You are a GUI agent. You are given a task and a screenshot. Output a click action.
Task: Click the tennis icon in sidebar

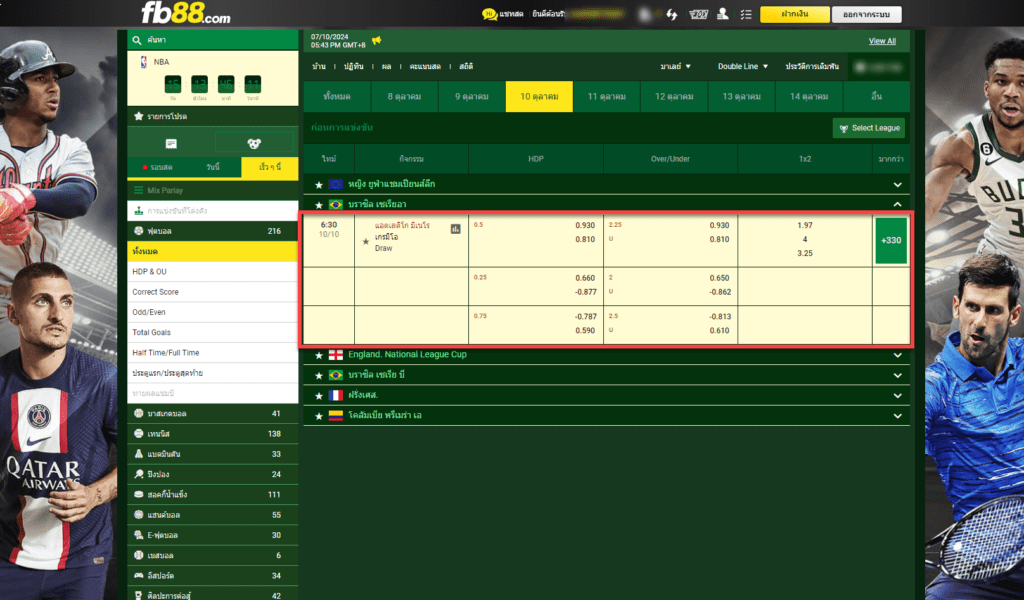[138, 434]
